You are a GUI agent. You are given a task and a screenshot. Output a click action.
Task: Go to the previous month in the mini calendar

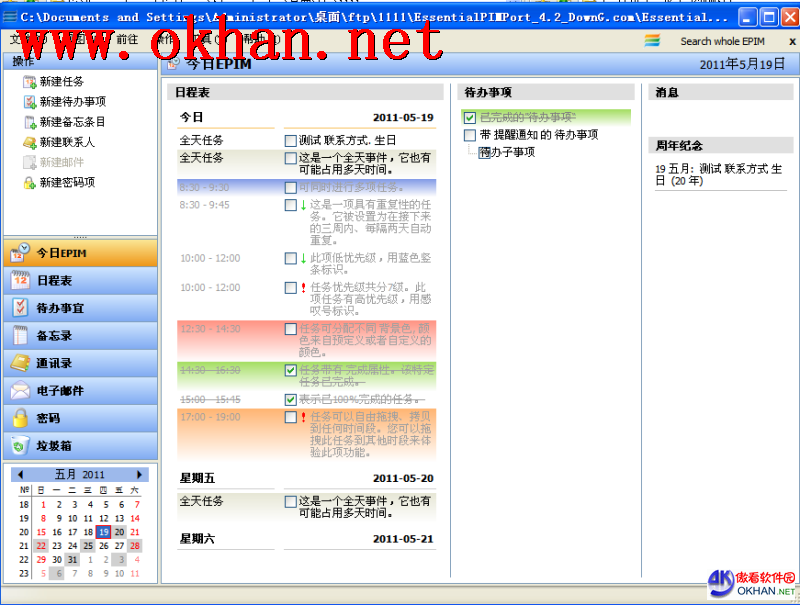20,474
